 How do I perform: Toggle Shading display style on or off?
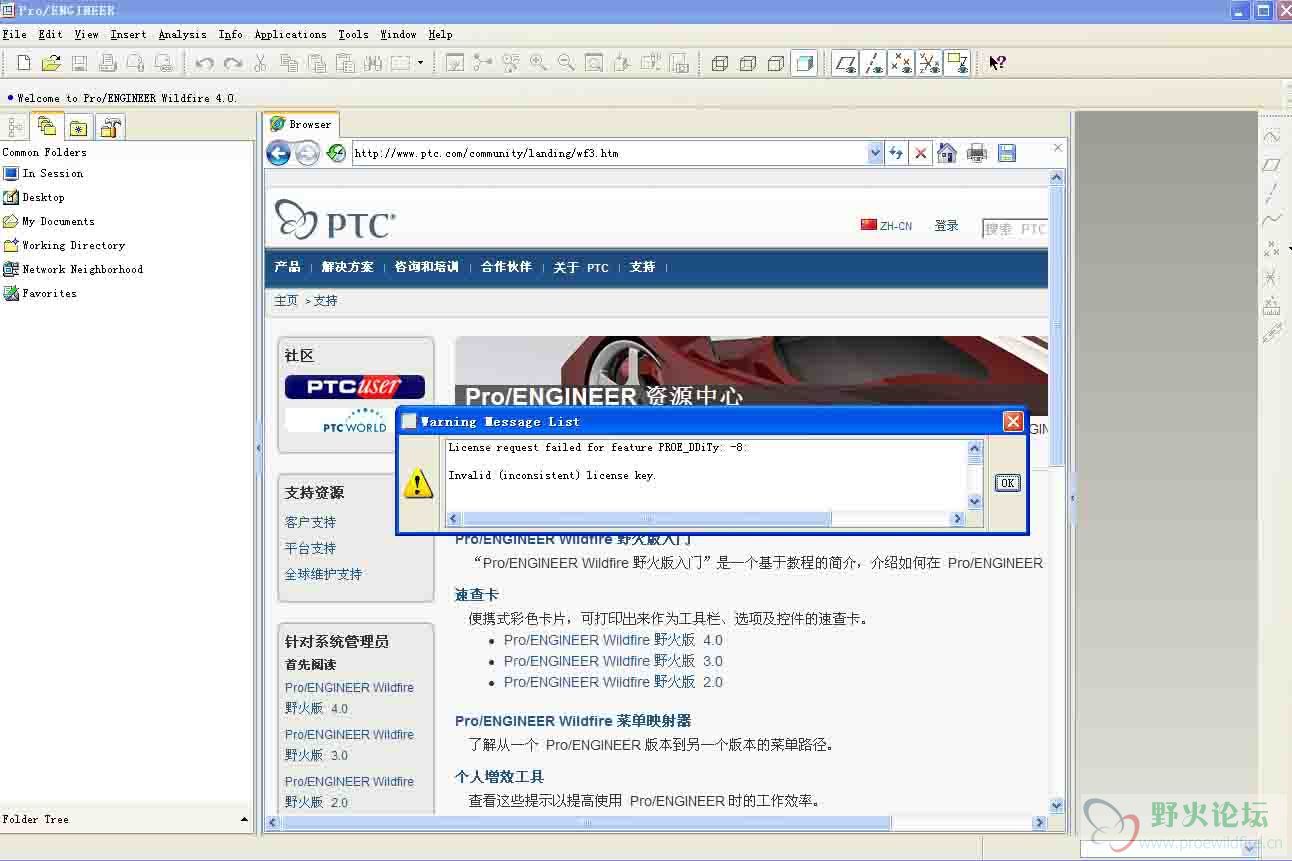click(x=803, y=63)
